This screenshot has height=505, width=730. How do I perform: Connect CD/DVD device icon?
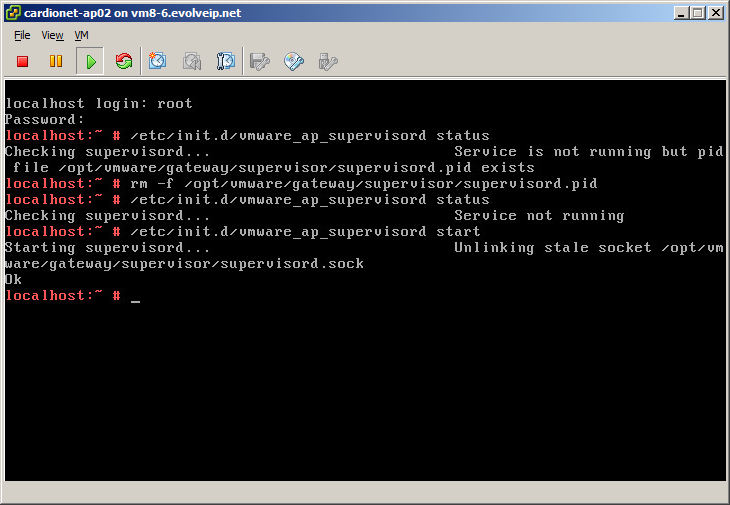pyautogui.click(x=294, y=62)
